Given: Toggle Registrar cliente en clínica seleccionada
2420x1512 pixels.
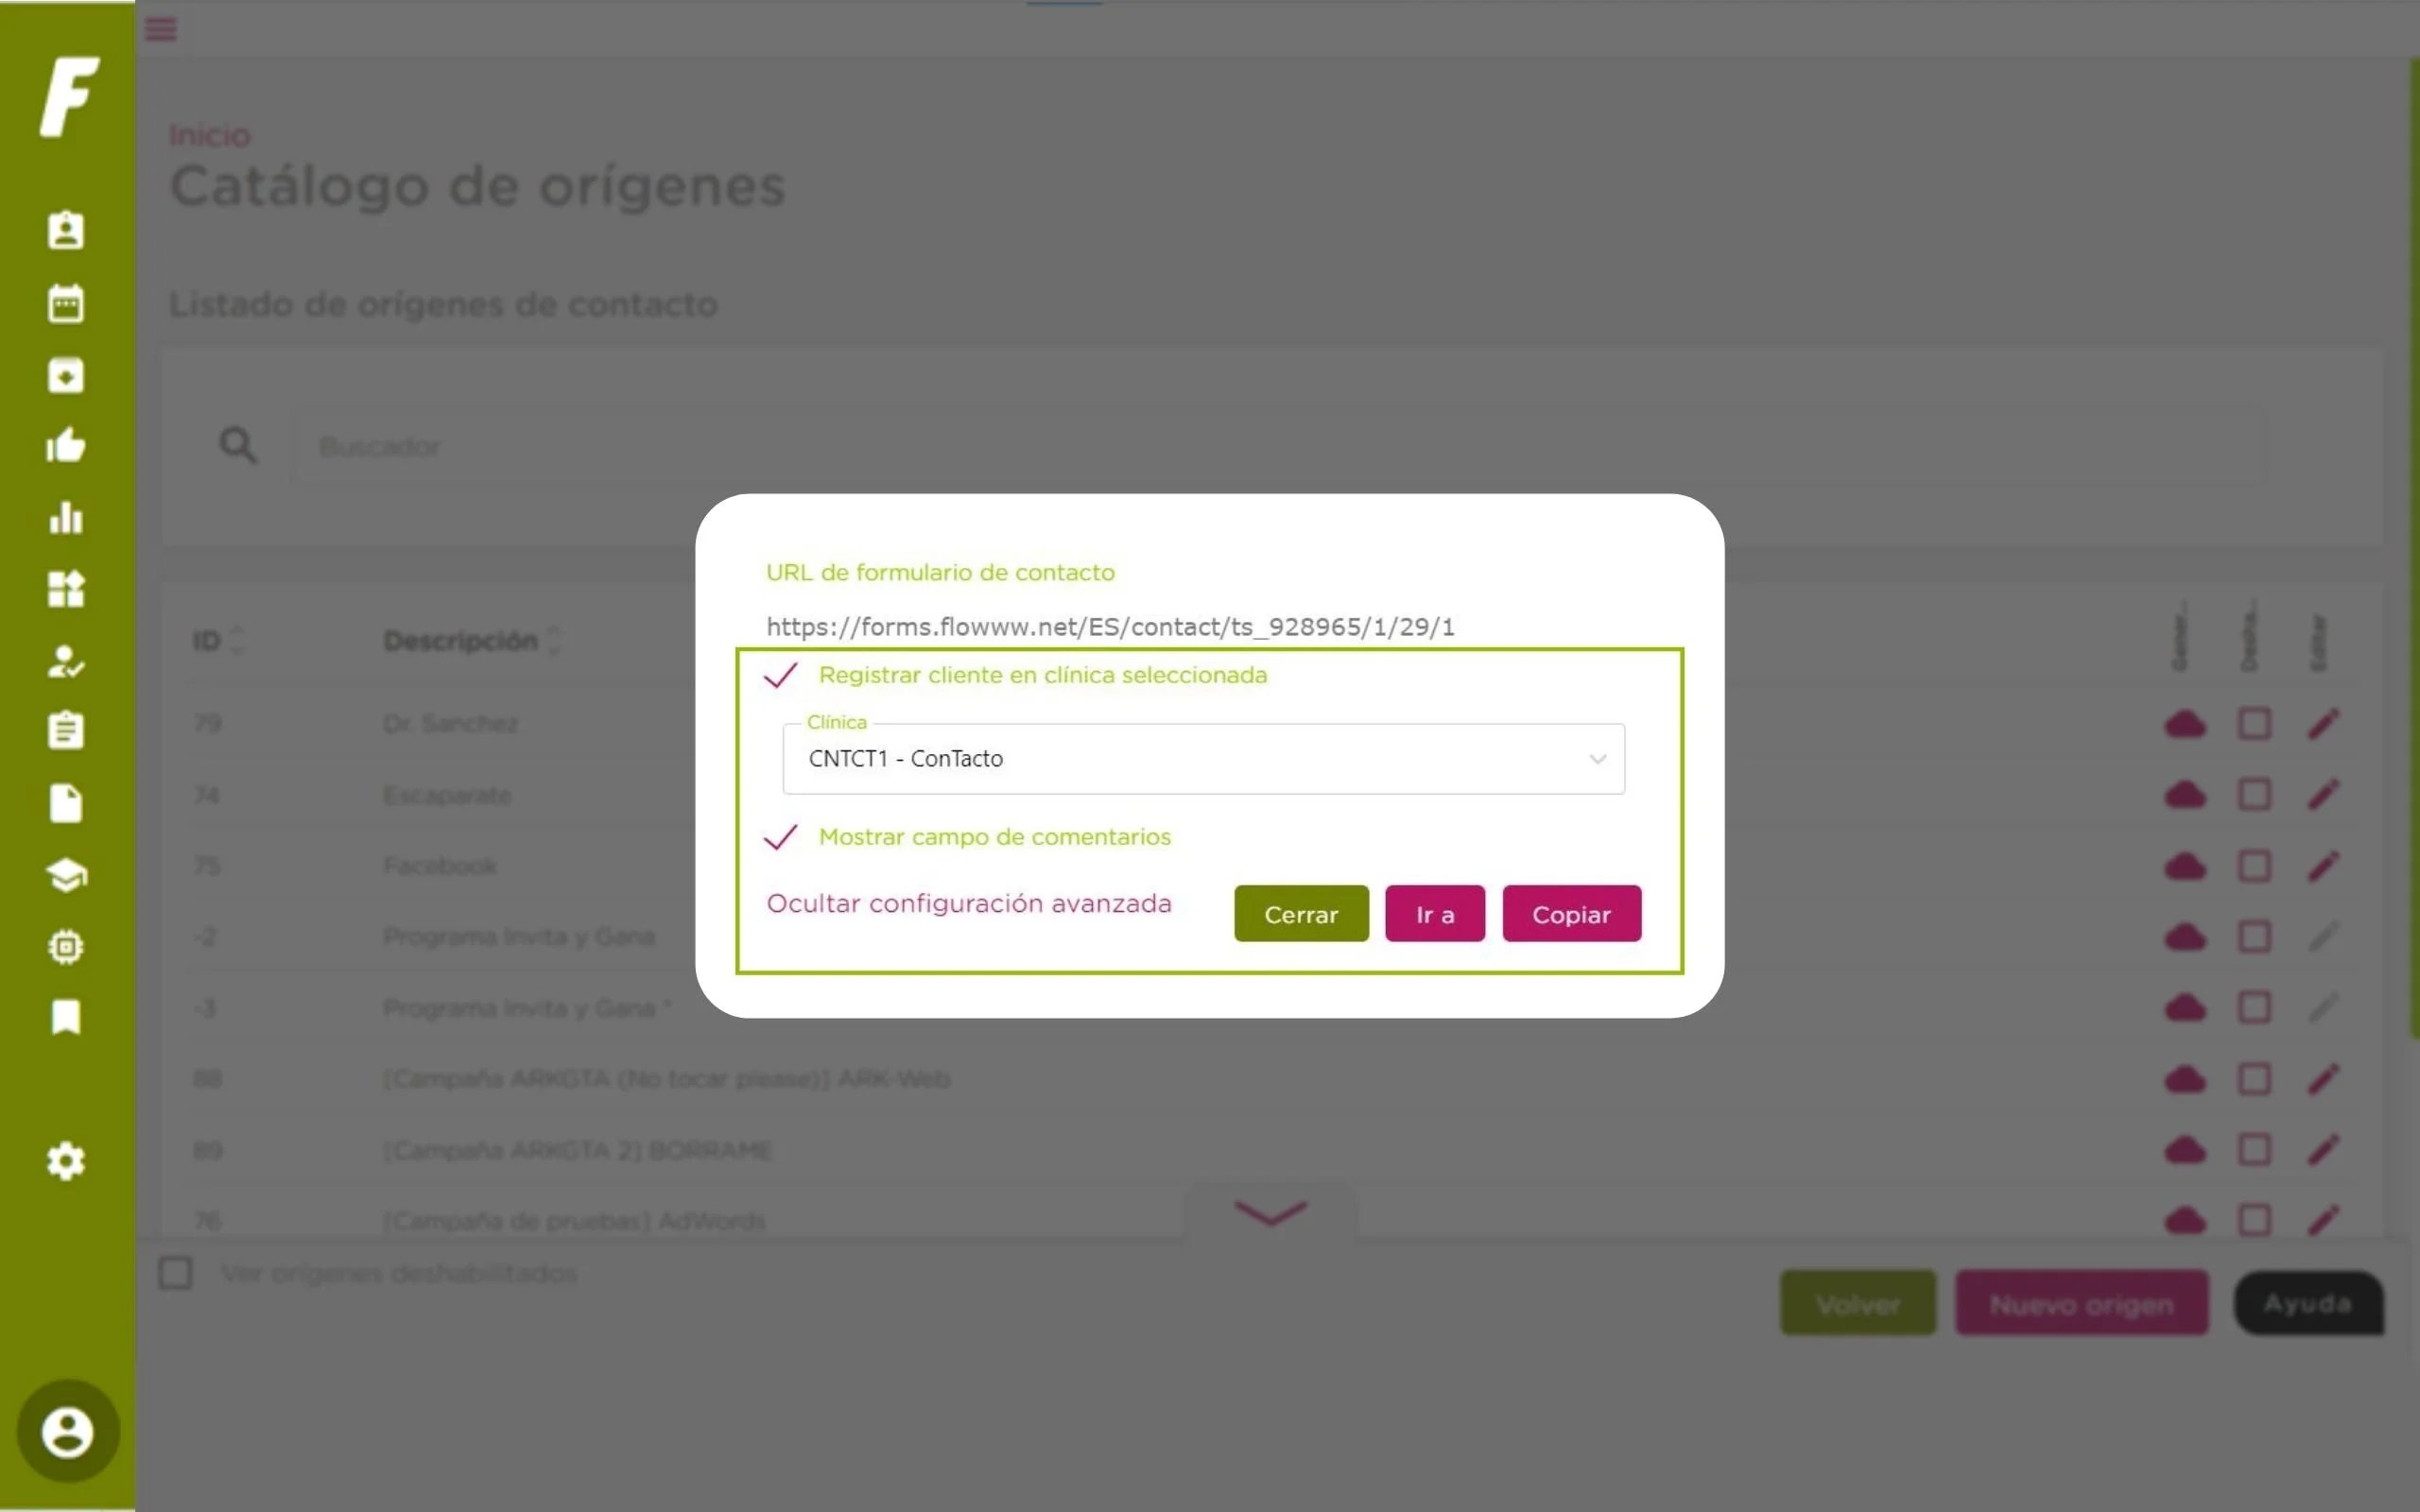Looking at the screenshot, I should (780, 676).
